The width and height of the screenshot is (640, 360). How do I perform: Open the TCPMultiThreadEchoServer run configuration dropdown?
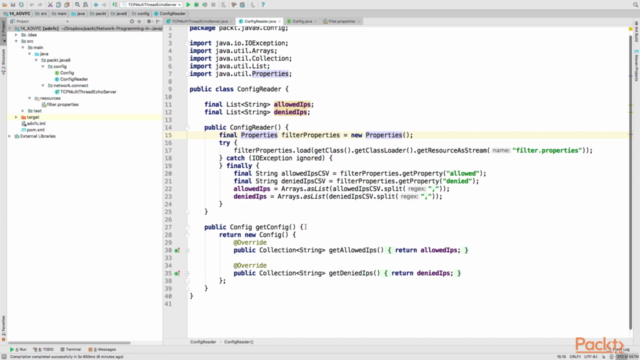[x=152, y=4]
